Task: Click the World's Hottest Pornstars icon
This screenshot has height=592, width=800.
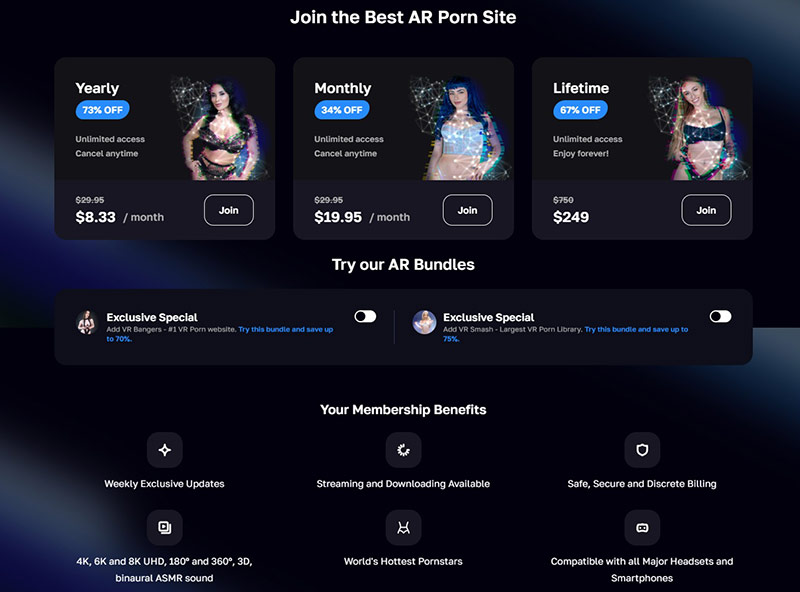Action: click(x=403, y=527)
